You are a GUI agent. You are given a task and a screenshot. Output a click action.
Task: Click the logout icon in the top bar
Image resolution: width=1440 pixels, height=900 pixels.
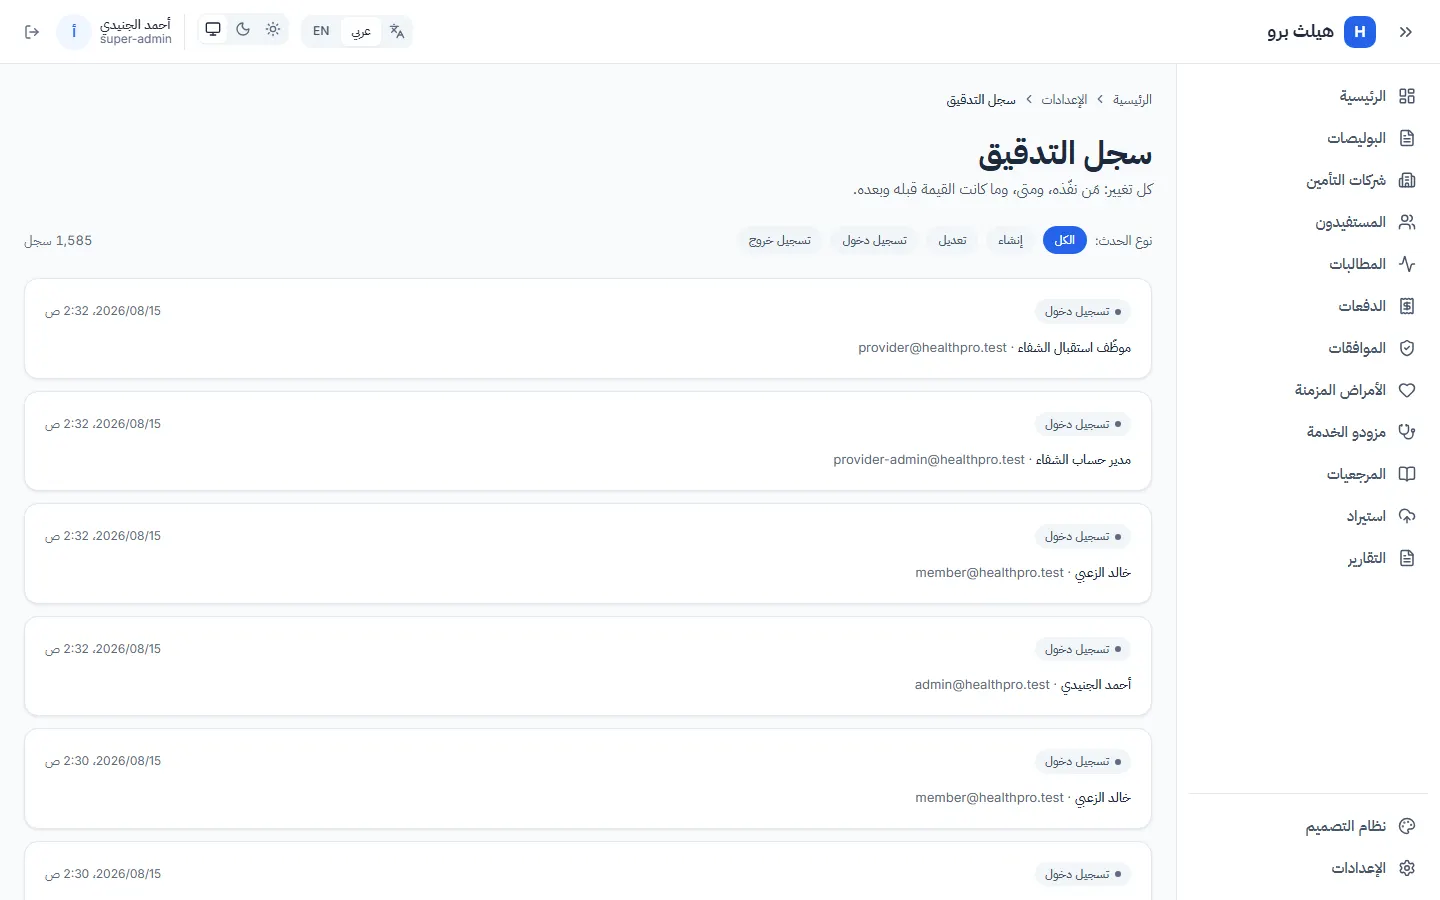coord(32,32)
